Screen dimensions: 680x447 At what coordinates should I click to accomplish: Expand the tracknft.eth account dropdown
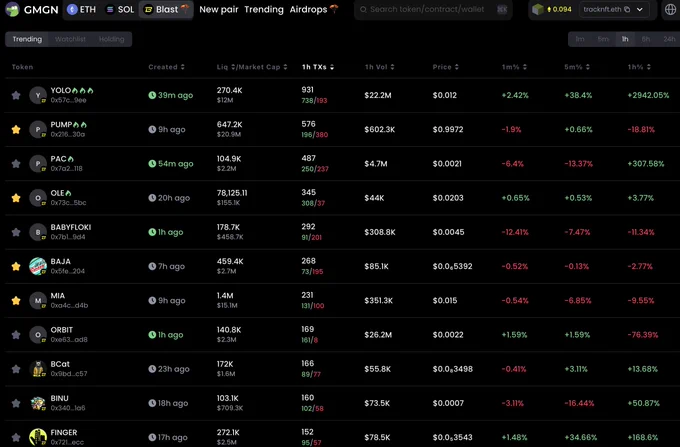coord(640,9)
